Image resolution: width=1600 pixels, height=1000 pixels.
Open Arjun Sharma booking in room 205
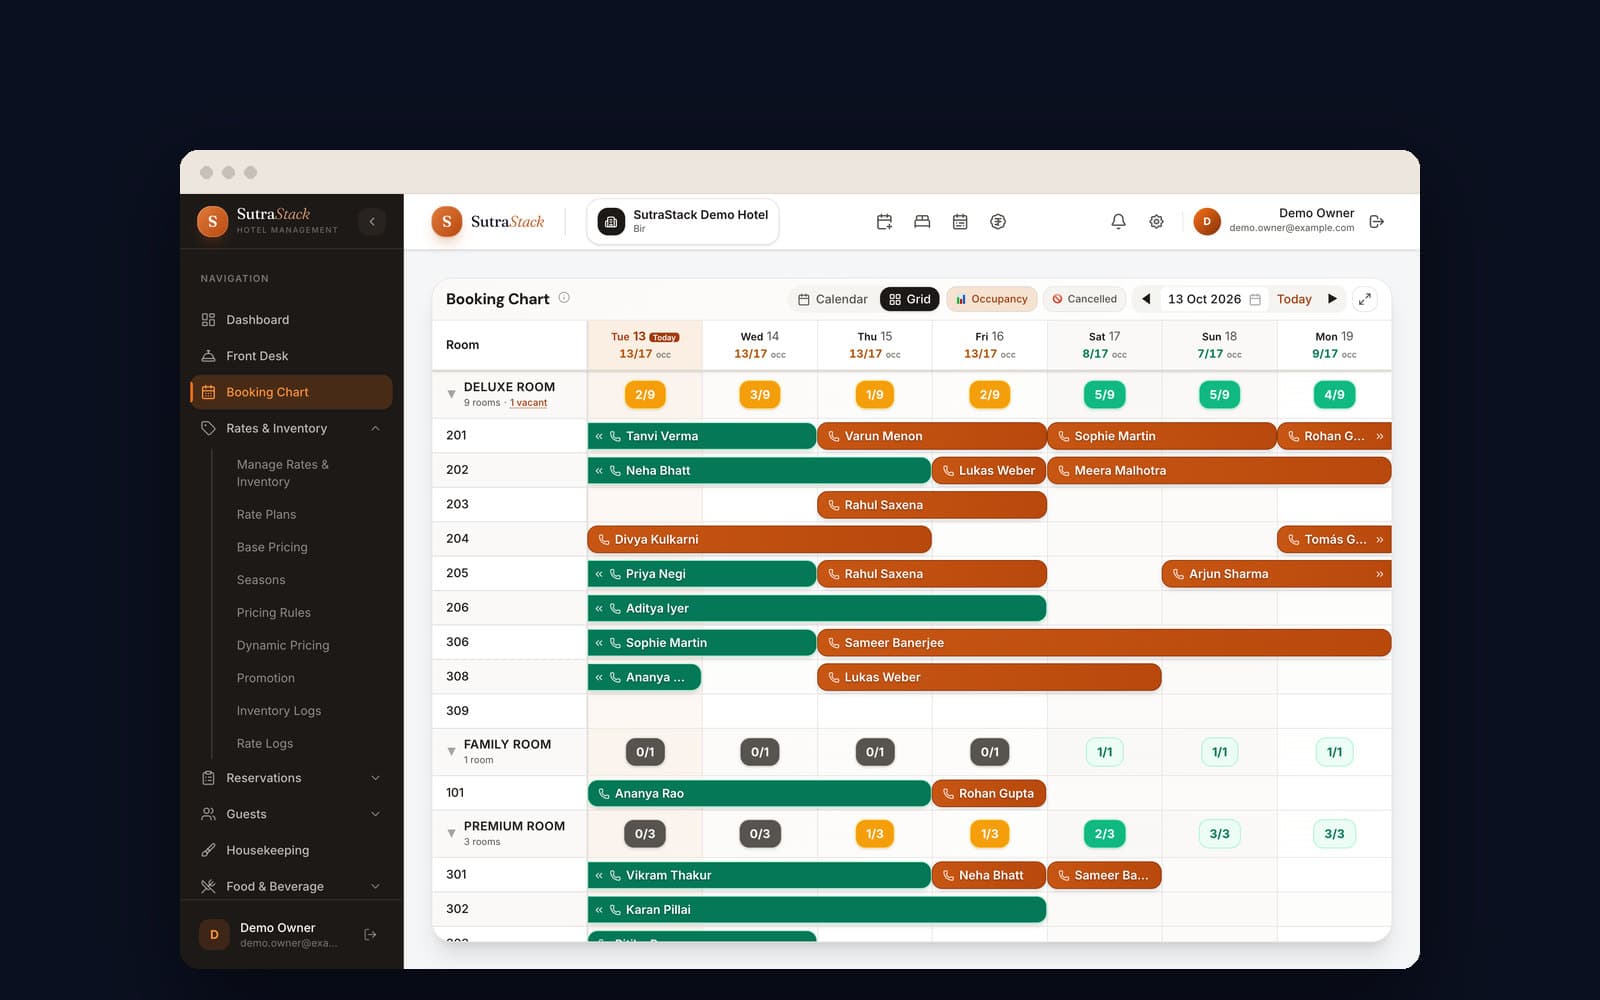[1277, 574]
